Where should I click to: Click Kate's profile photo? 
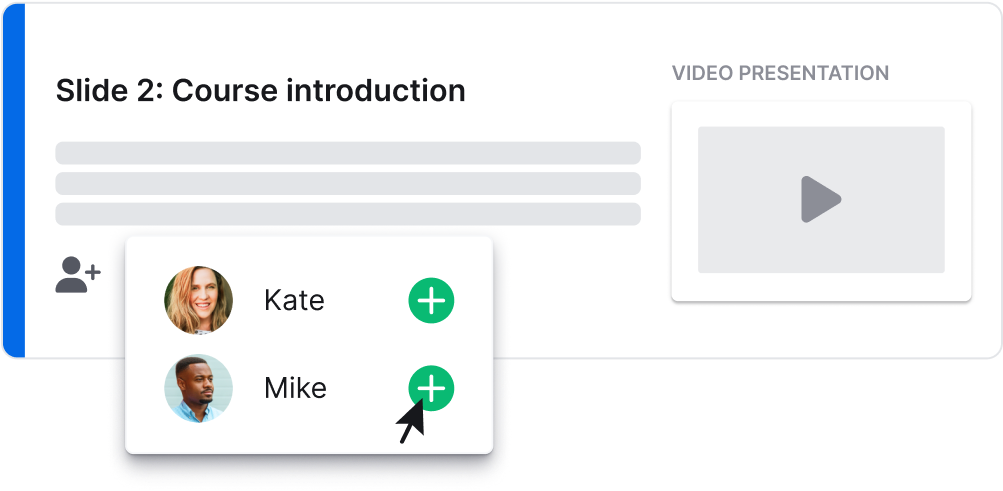(x=198, y=300)
